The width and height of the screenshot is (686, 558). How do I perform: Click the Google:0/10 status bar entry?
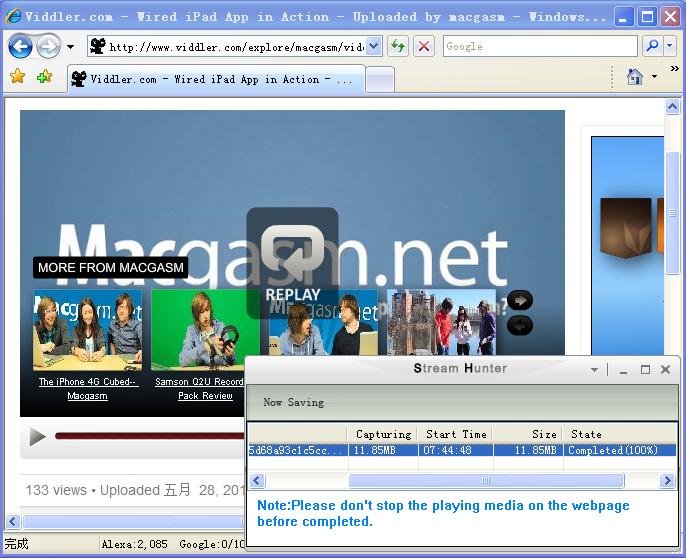pos(212,544)
